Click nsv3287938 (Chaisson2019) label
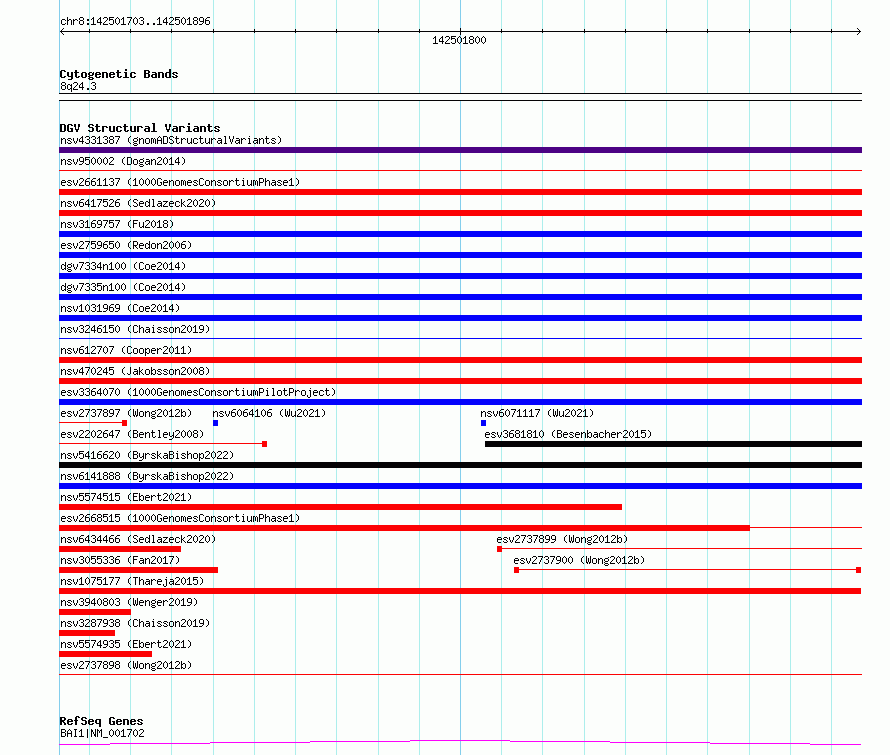The image size is (890, 755). [x=135, y=623]
